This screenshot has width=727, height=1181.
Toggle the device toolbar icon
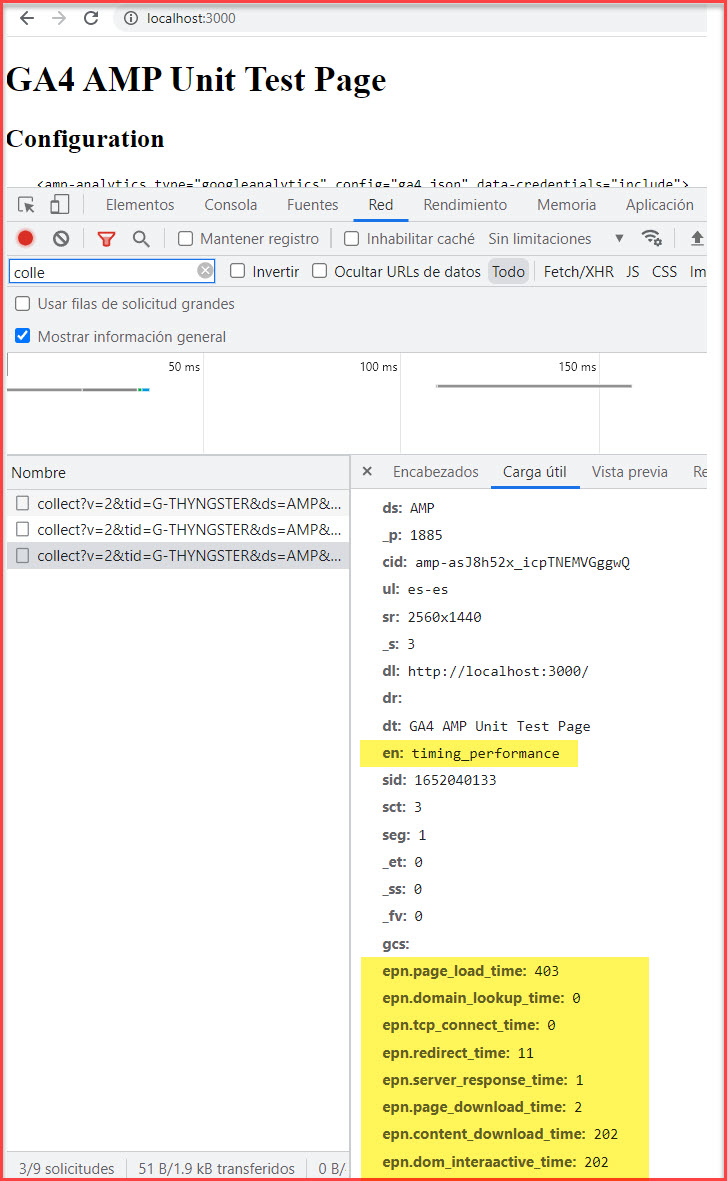tap(60, 205)
